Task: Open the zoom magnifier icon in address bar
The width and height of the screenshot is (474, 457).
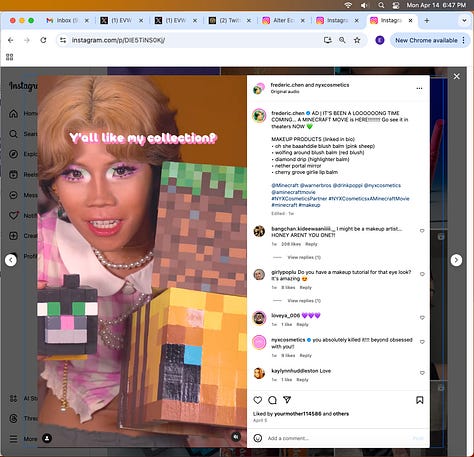Action: [x=342, y=40]
